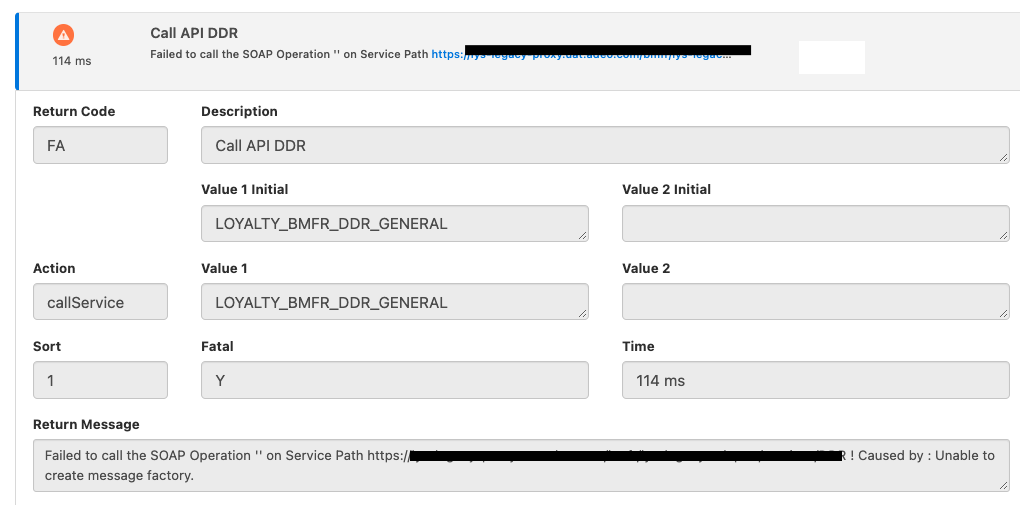This screenshot has height=505, width=1020.
Task: Click the Time field showing 114 ms
Action: pos(816,380)
